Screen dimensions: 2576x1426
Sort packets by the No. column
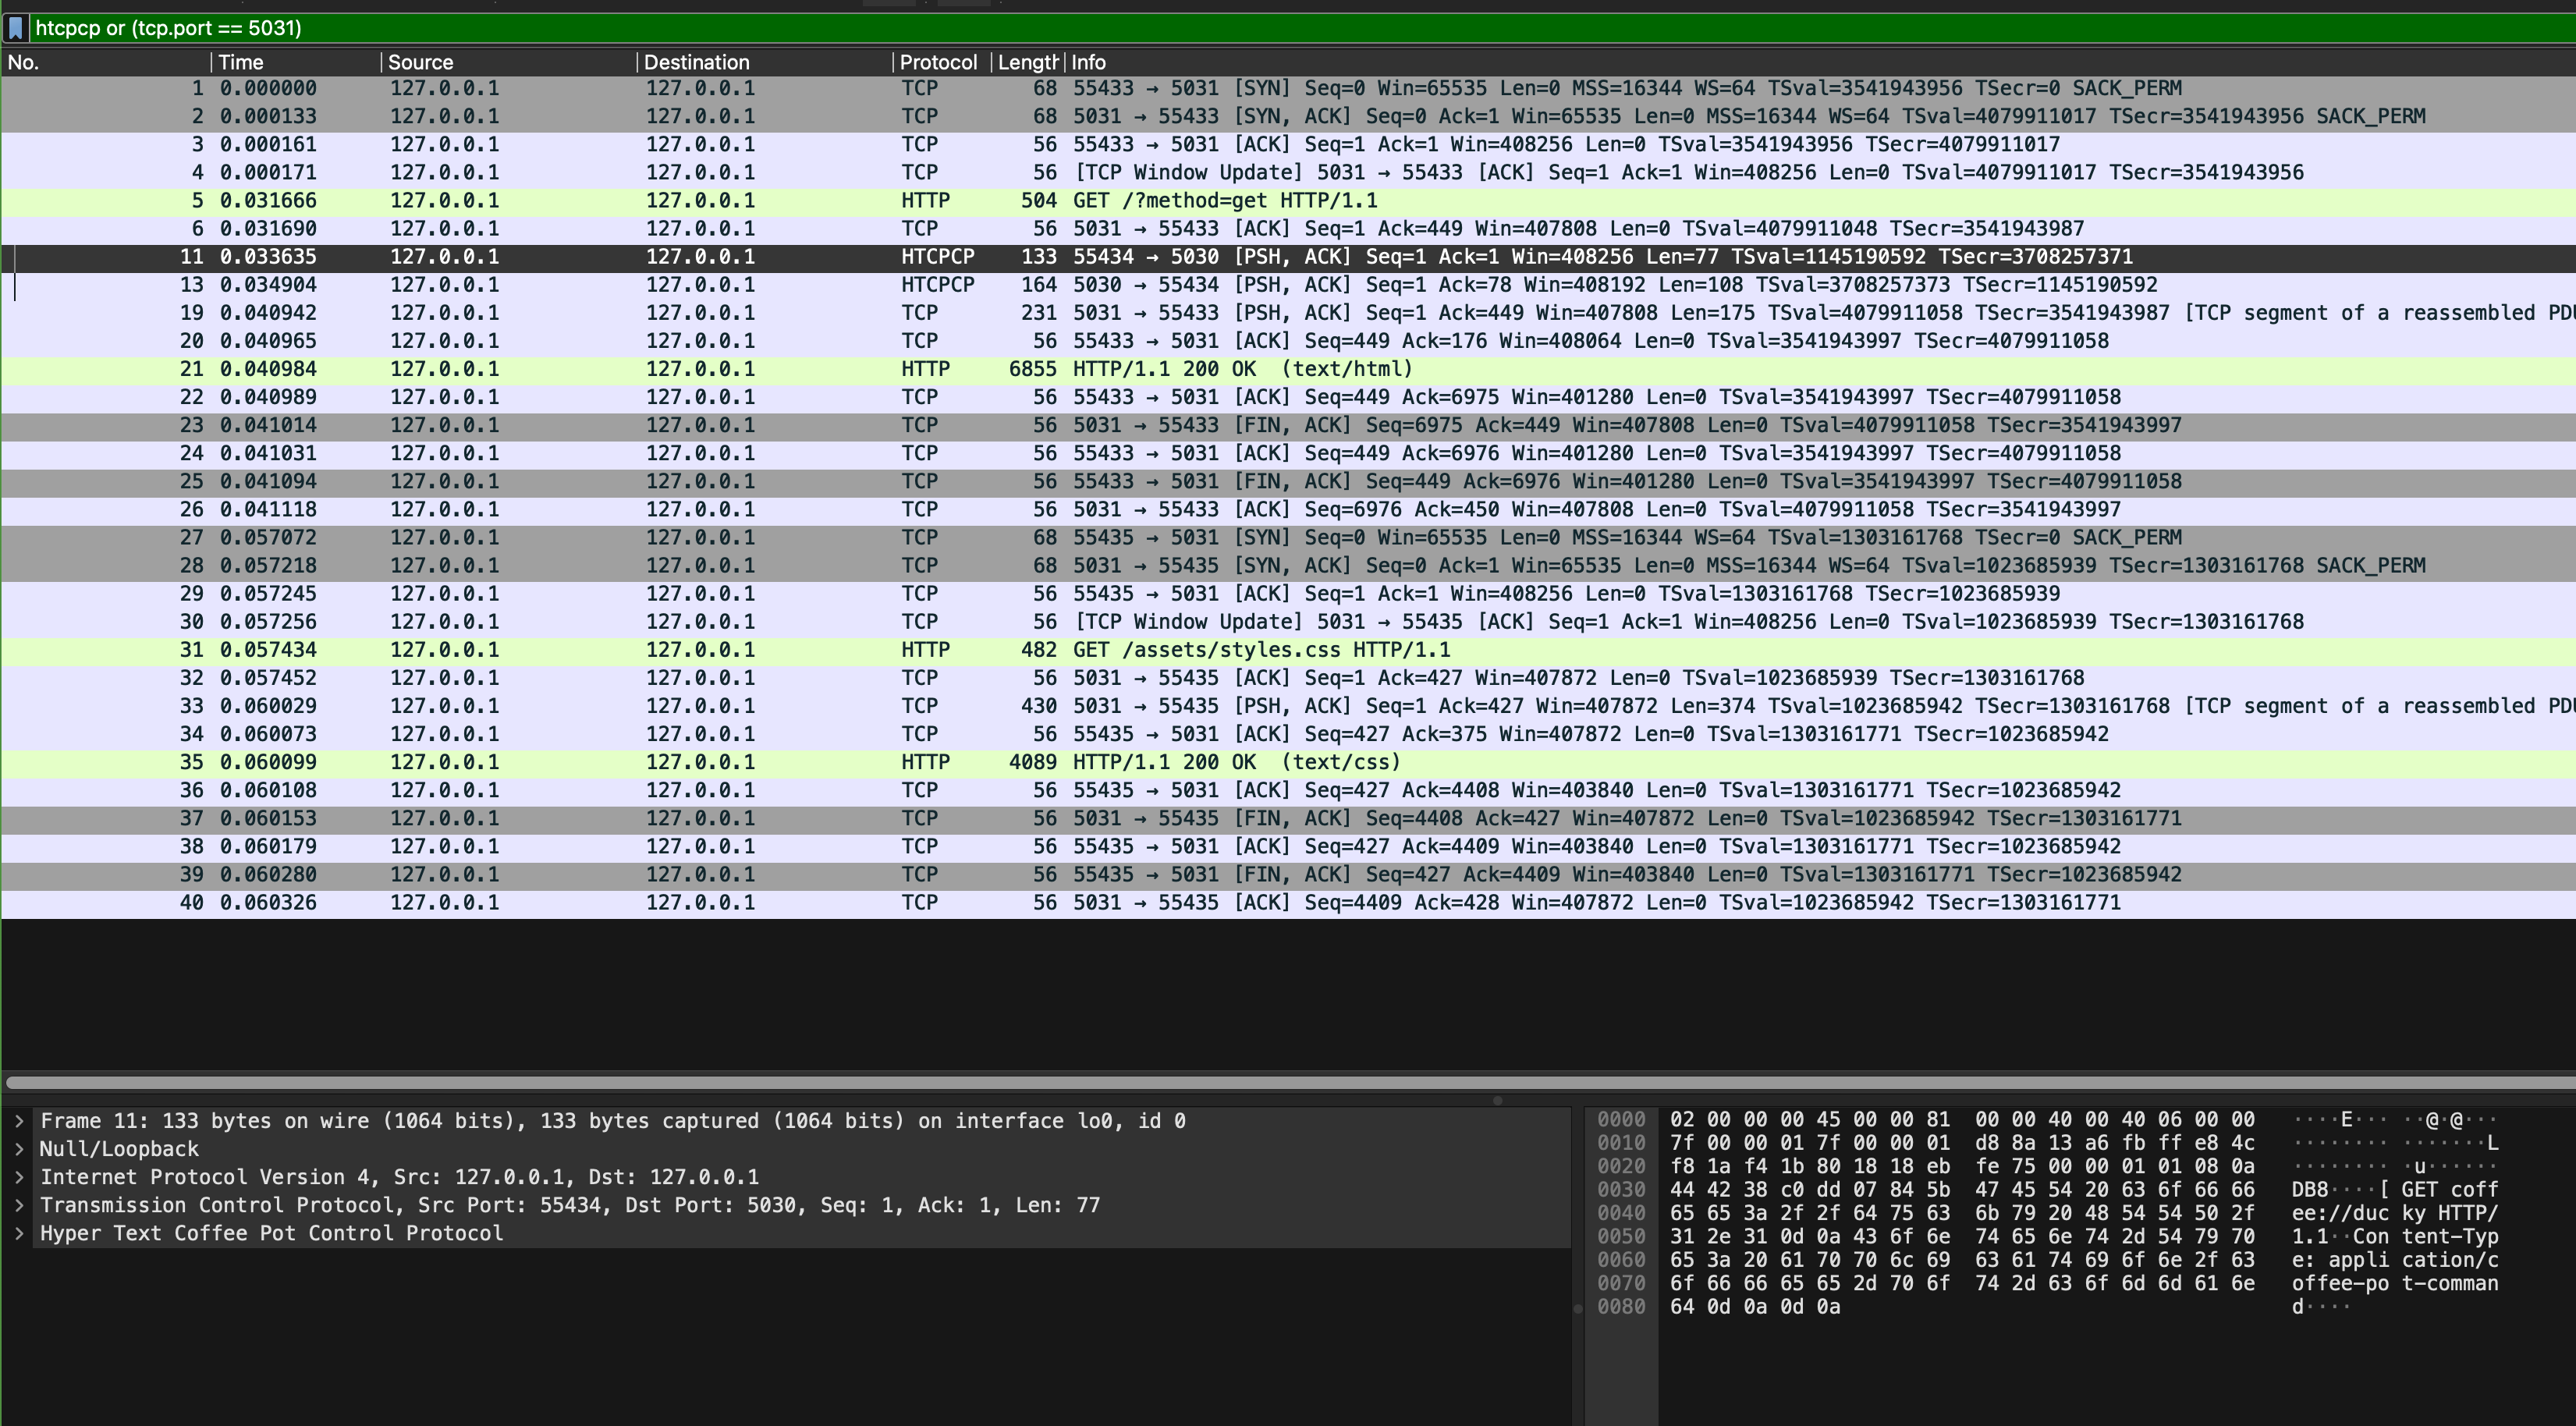(x=100, y=62)
